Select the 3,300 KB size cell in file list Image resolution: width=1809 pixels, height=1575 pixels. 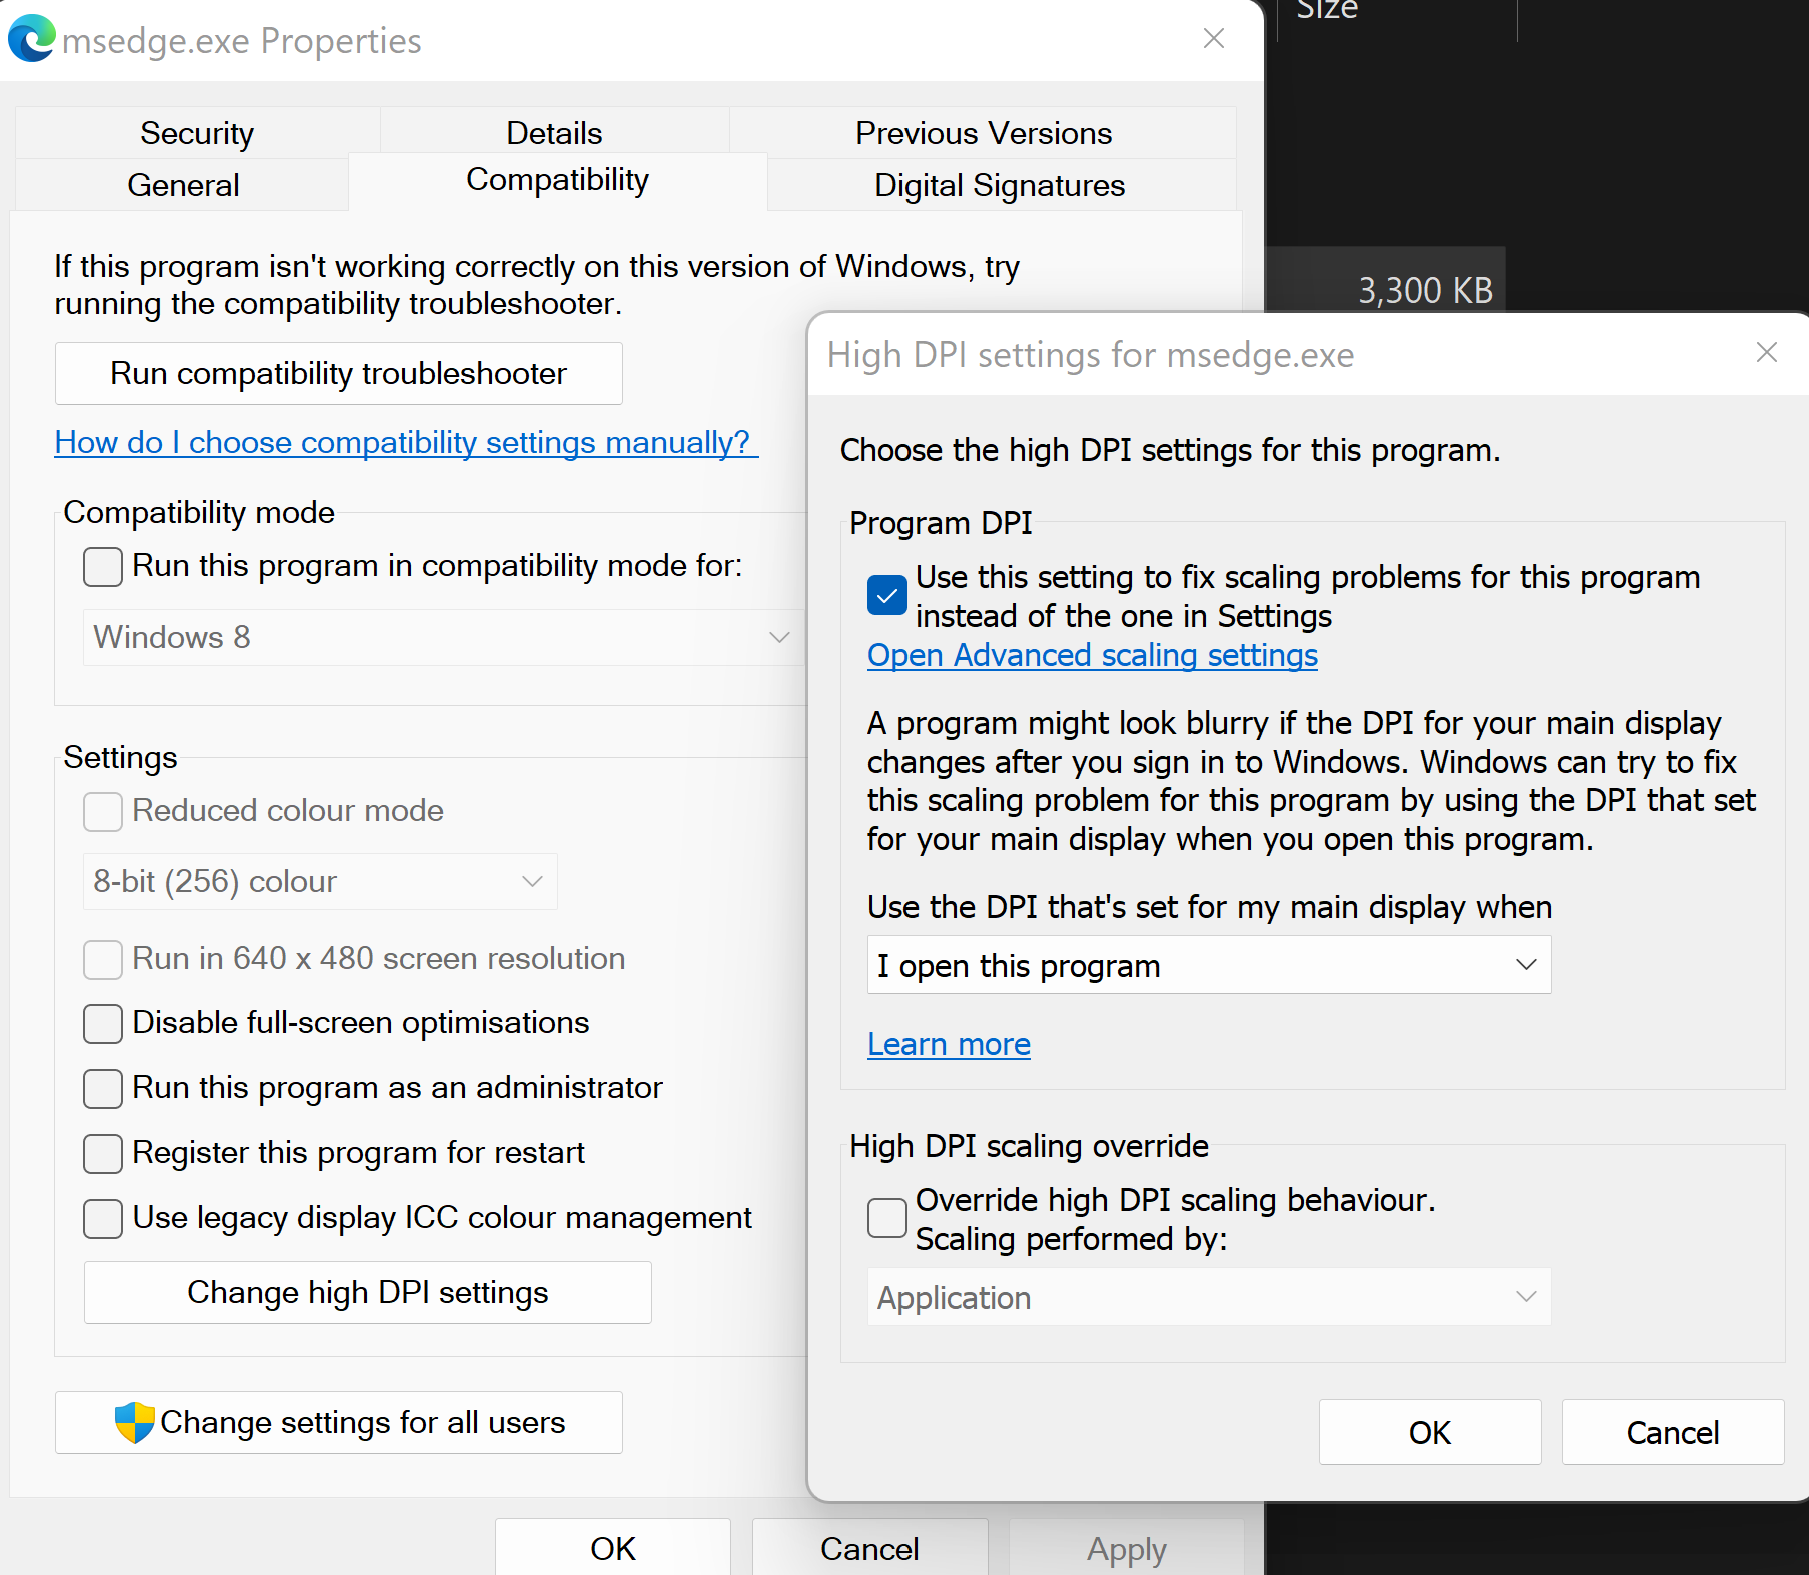pos(1425,290)
